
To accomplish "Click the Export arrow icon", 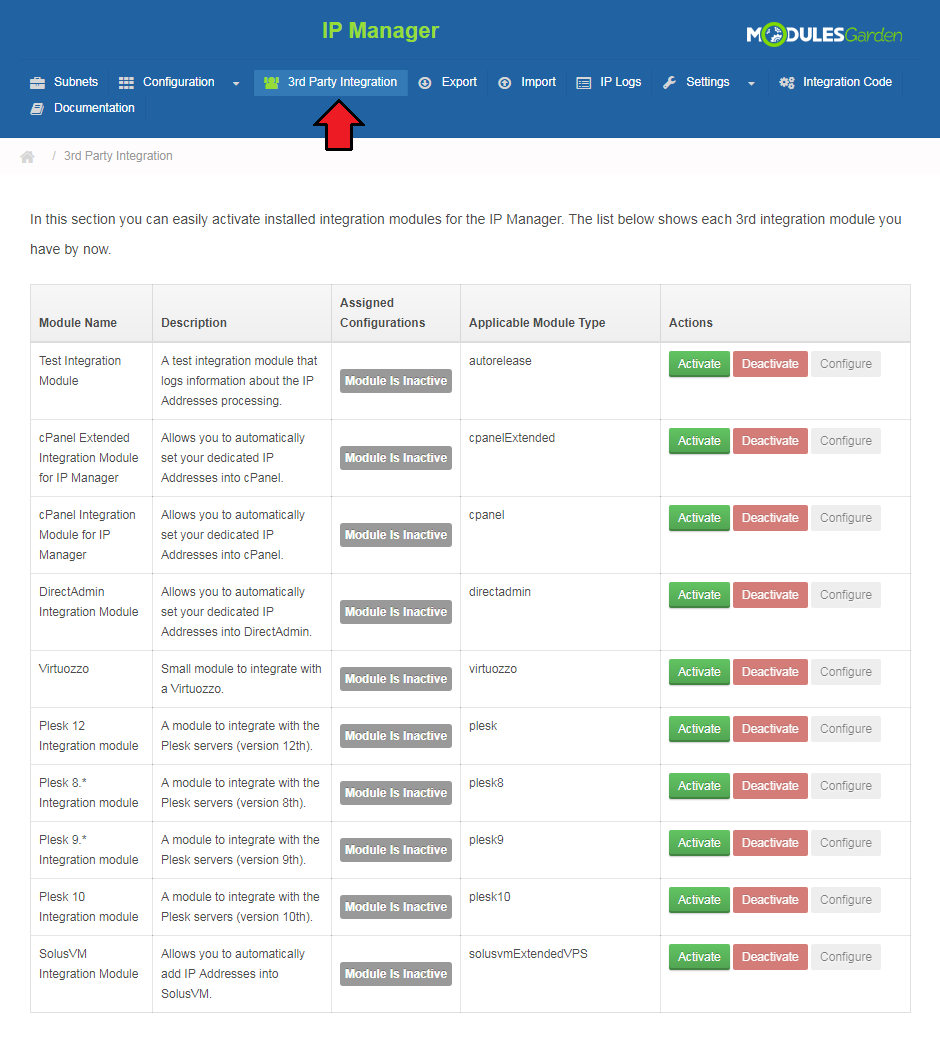I will pyautogui.click(x=425, y=83).
